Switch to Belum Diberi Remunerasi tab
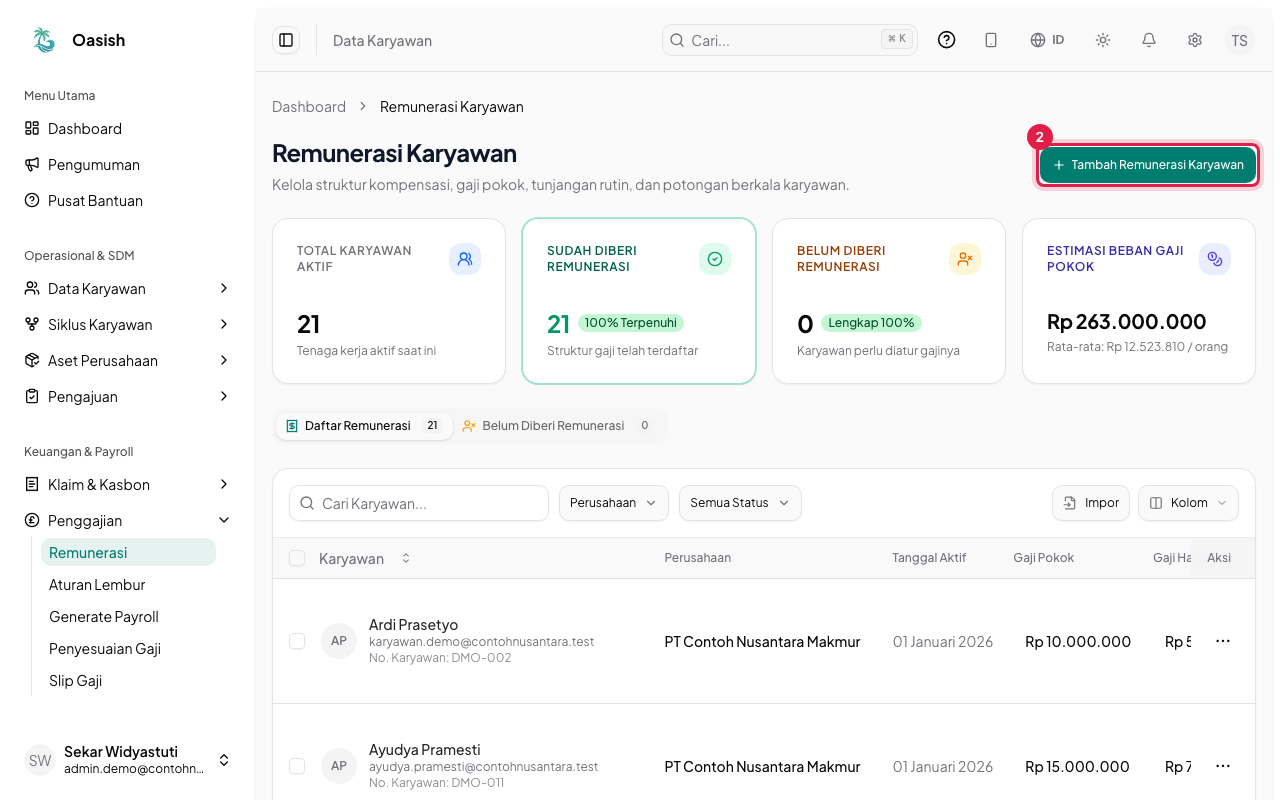The width and height of the screenshot is (1280, 800). pos(558,426)
